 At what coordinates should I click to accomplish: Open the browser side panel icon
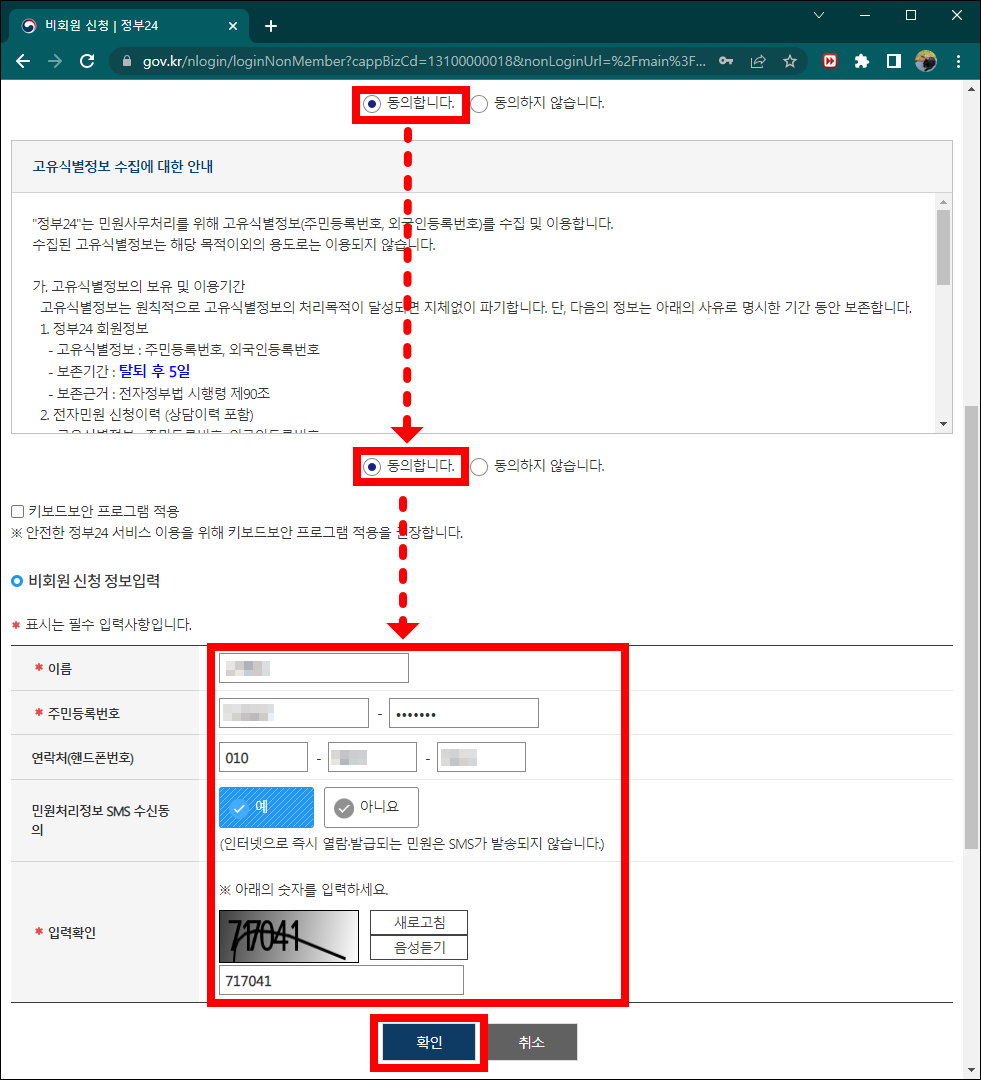pos(894,61)
